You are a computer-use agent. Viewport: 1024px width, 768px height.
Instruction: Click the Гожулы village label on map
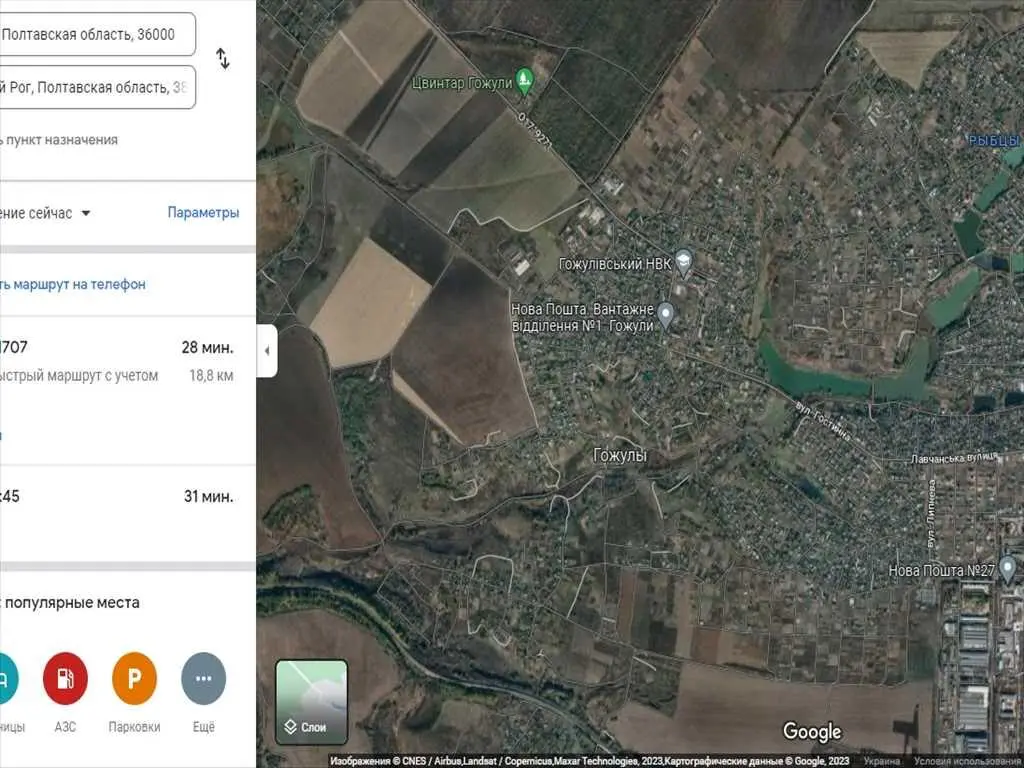[x=620, y=455]
